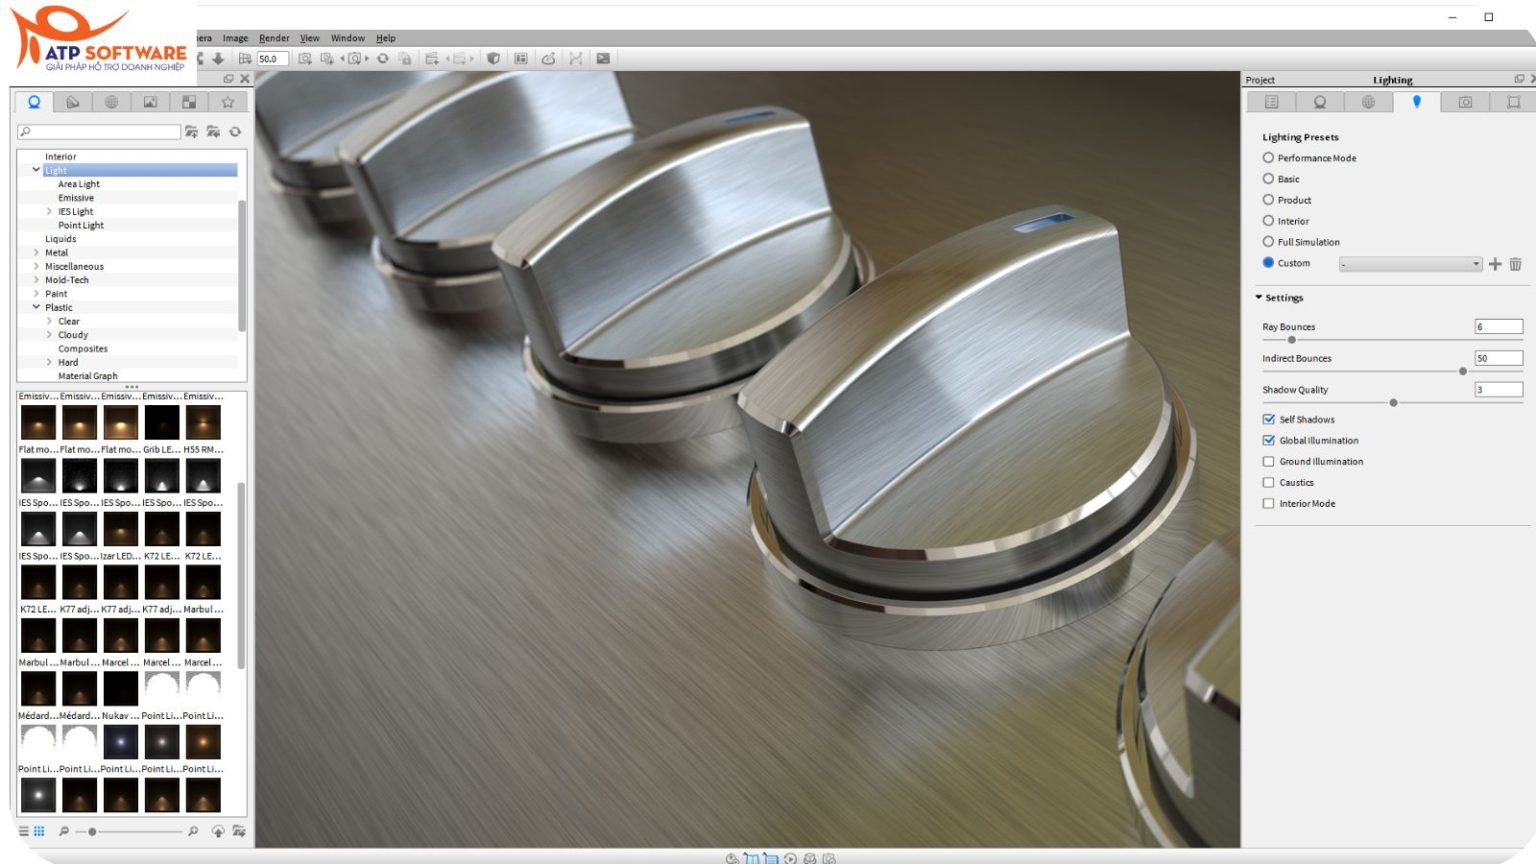Click the Lighting bulb tab in the Project panel
This screenshot has height=864, width=1536.
point(1417,101)
